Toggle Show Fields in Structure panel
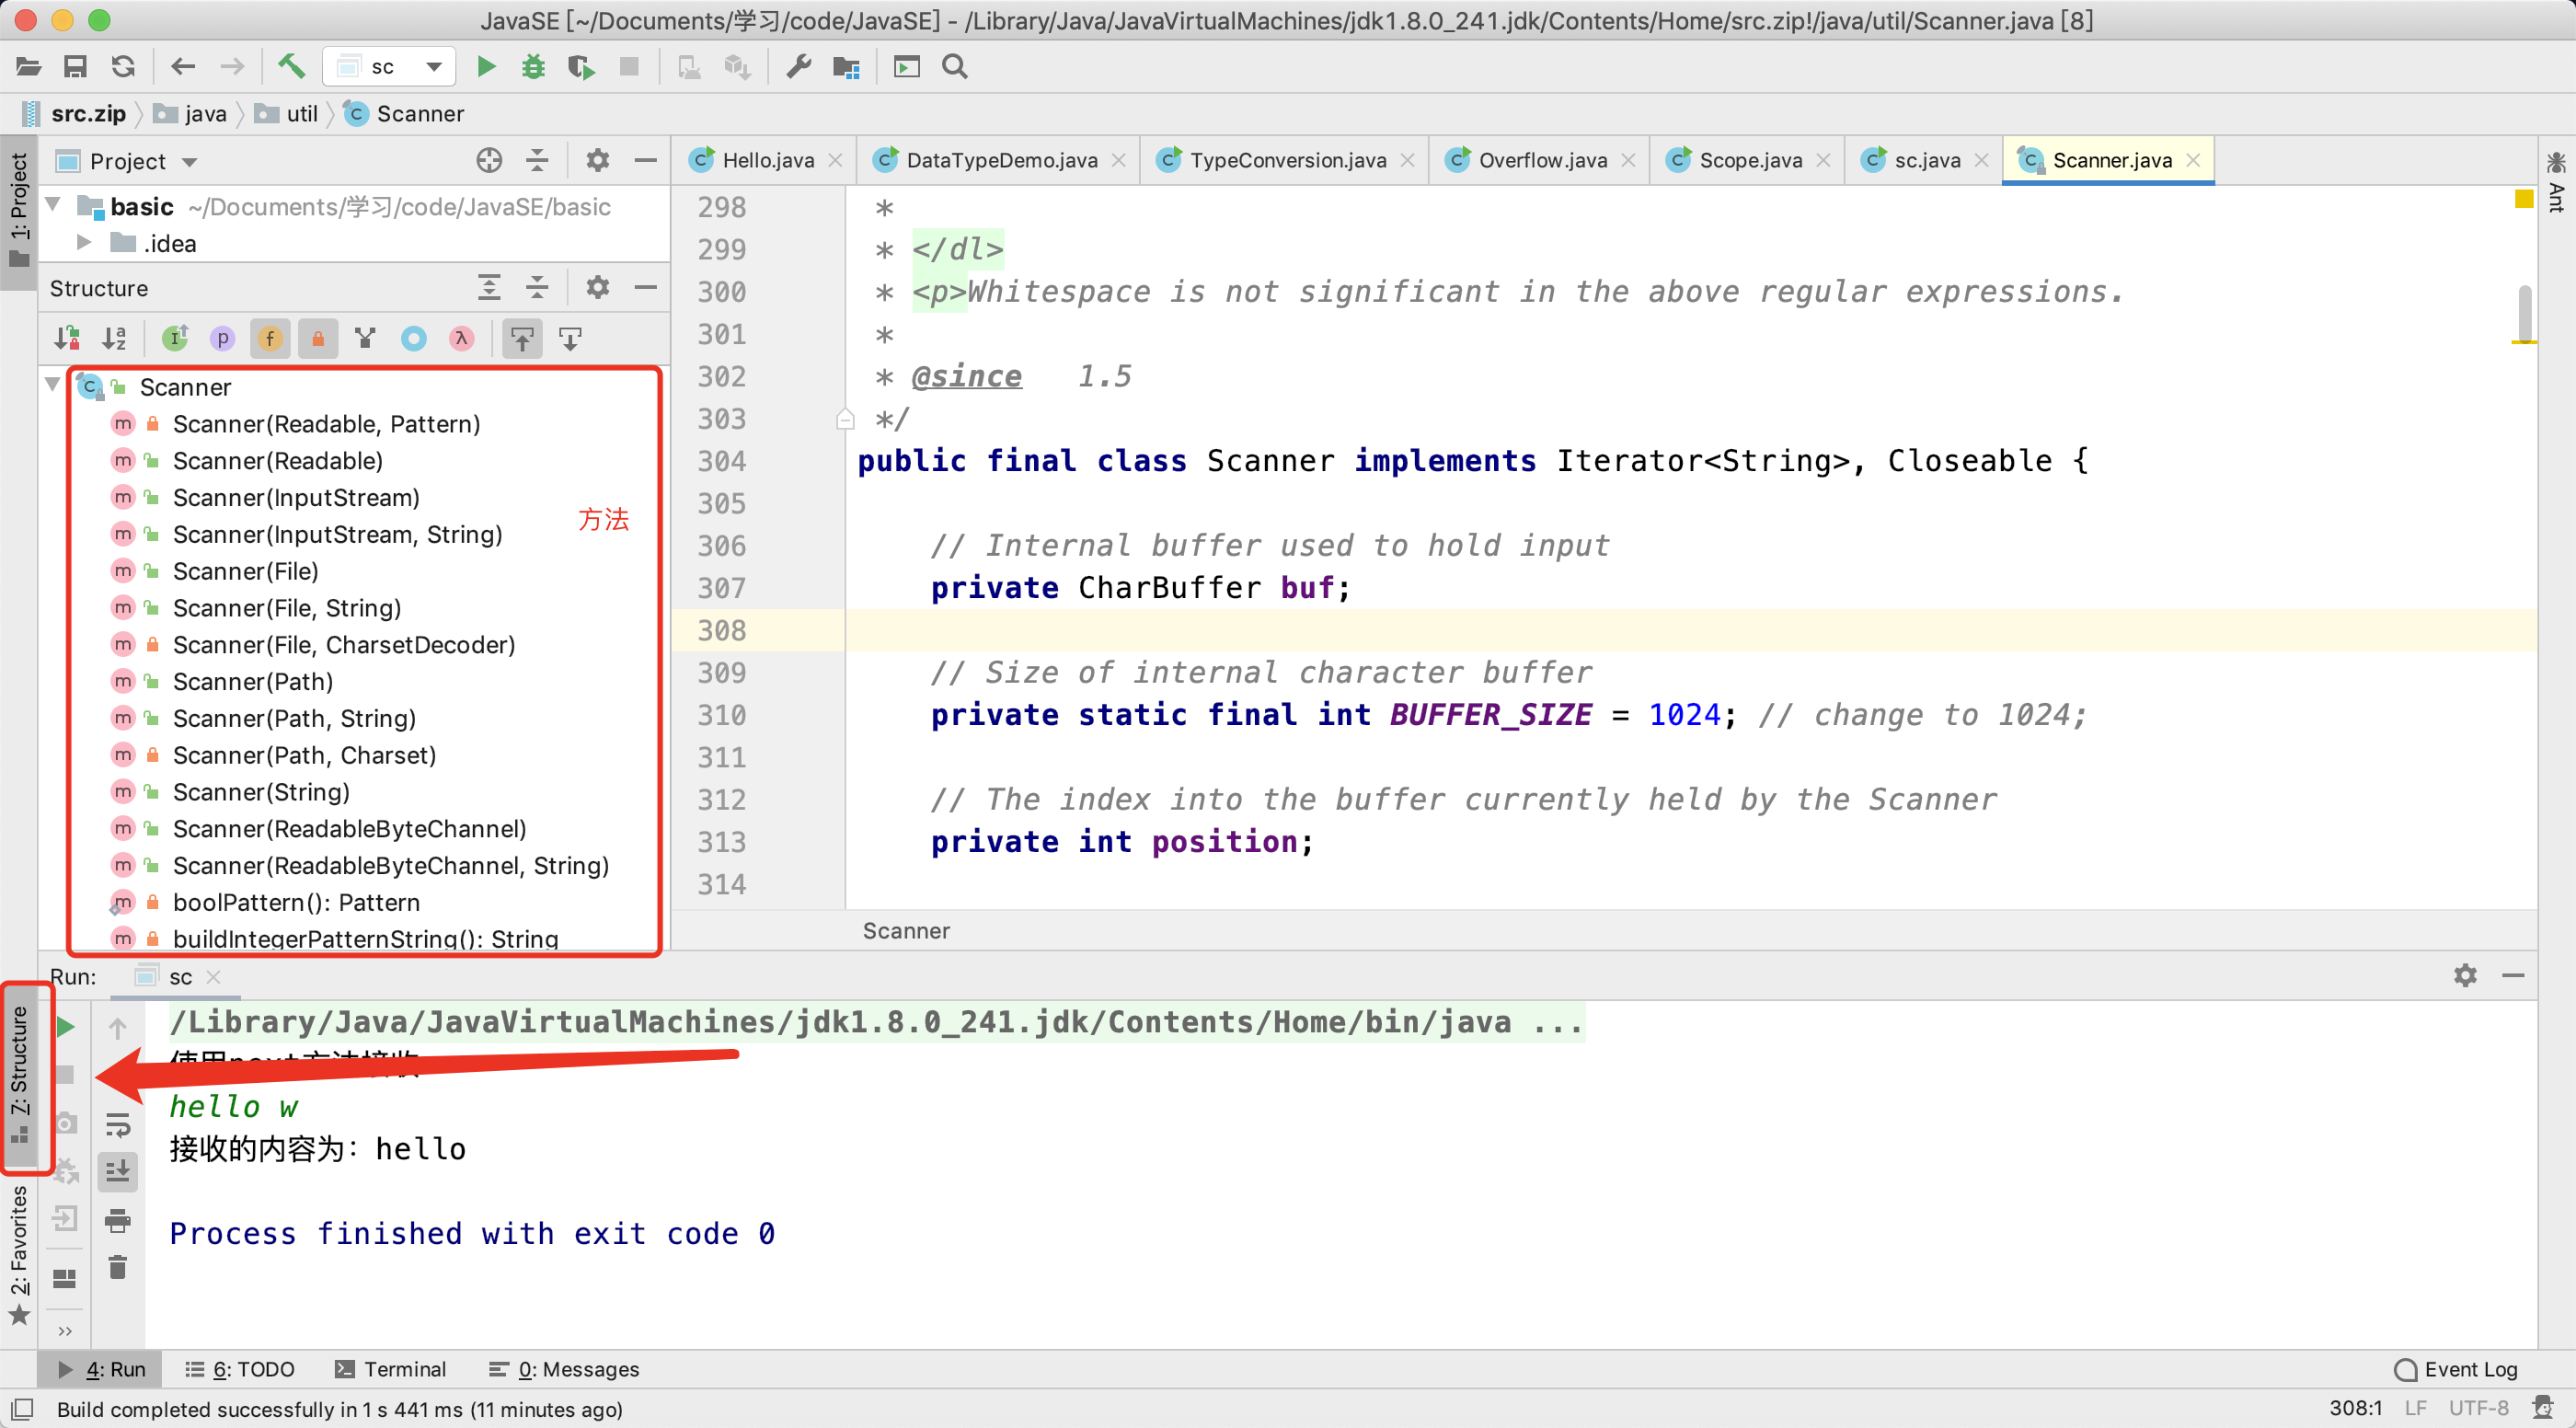This screenshot has width=2576, height=1428. (270, 339)
